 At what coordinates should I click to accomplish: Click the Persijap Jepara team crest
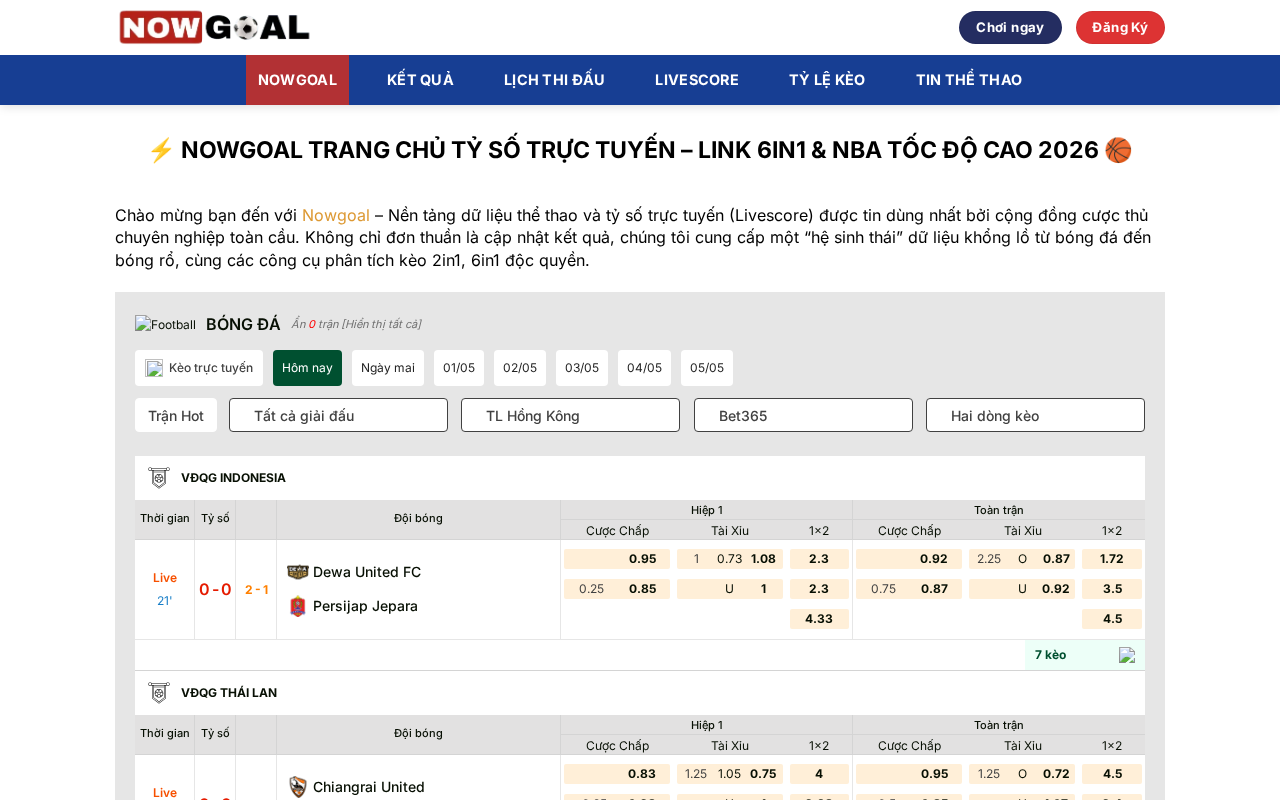[298, 606]
